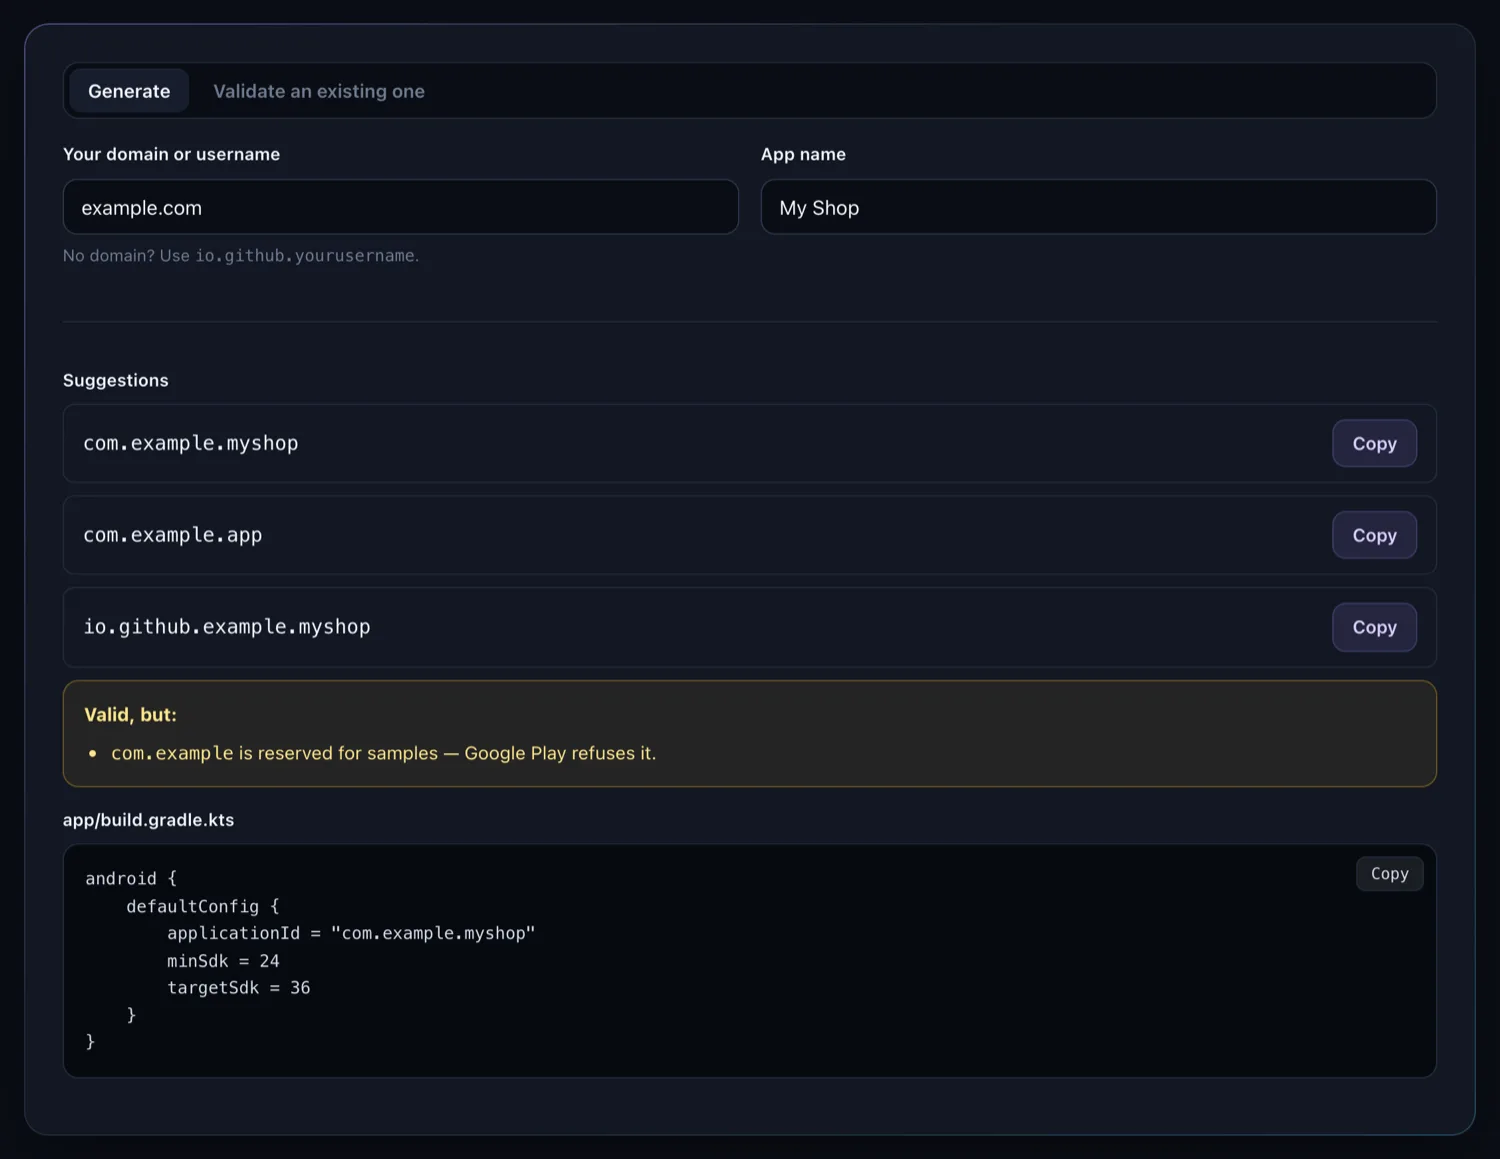
Task: Click the 'App name' label
Action: tap(803, 154)
